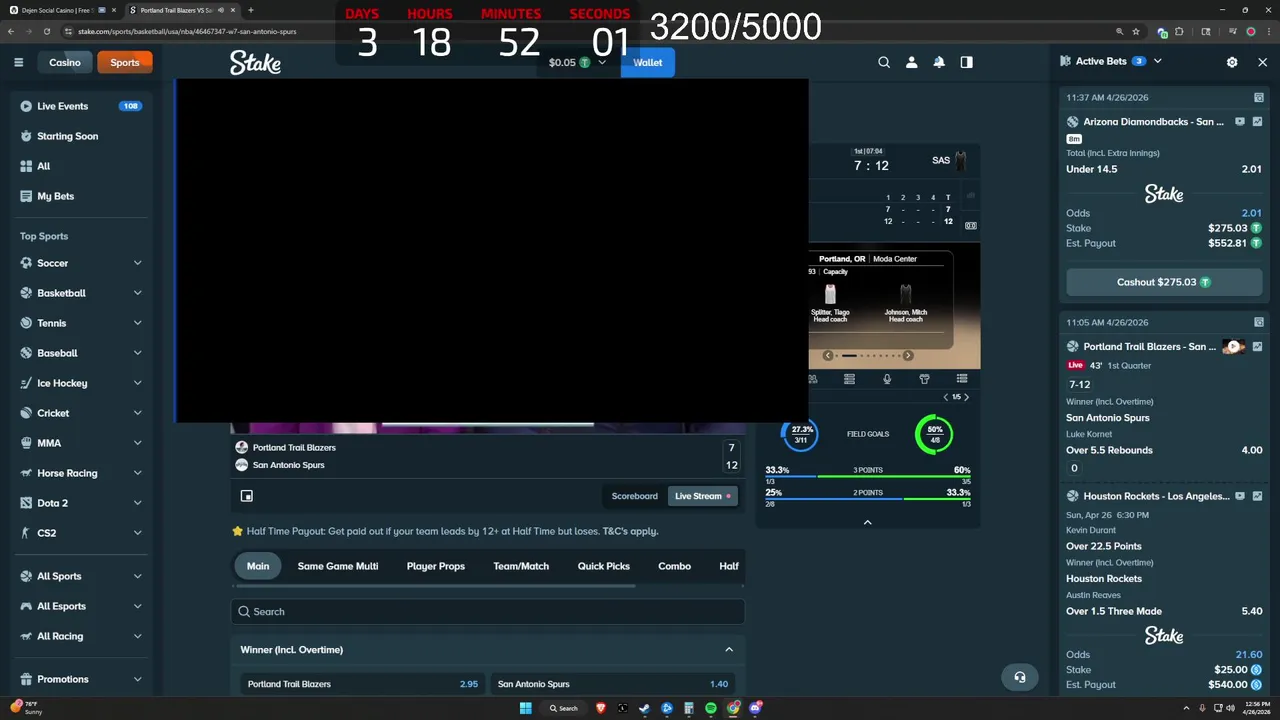
Task: Expand the Basketball sidebar section
Action: [137, 293]
